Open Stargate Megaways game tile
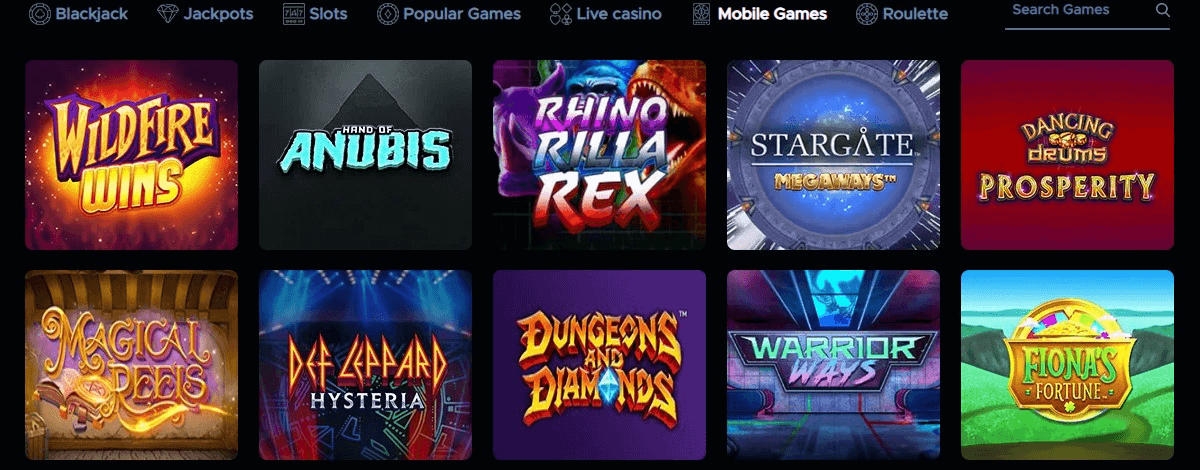 tap(833, 155)
